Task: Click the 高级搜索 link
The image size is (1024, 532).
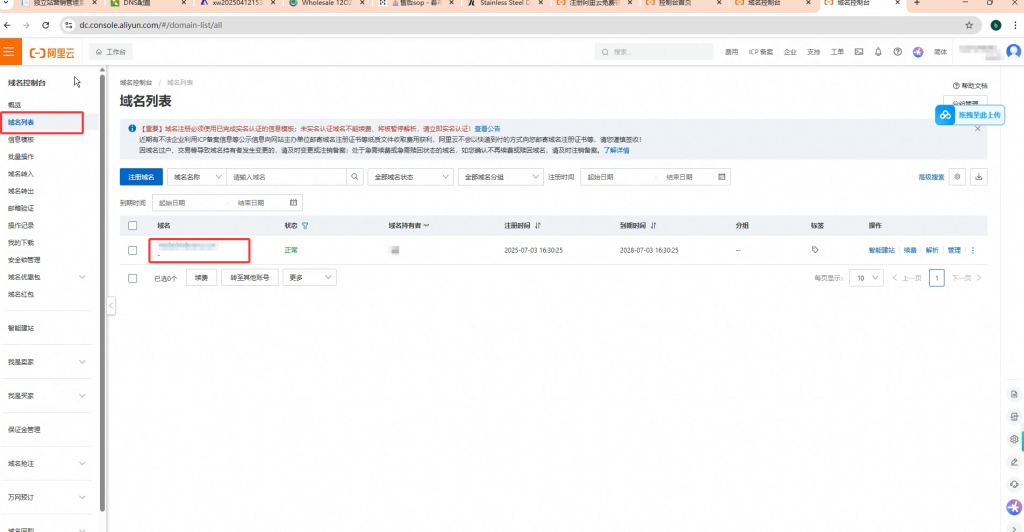Action: tap(931, 177)
